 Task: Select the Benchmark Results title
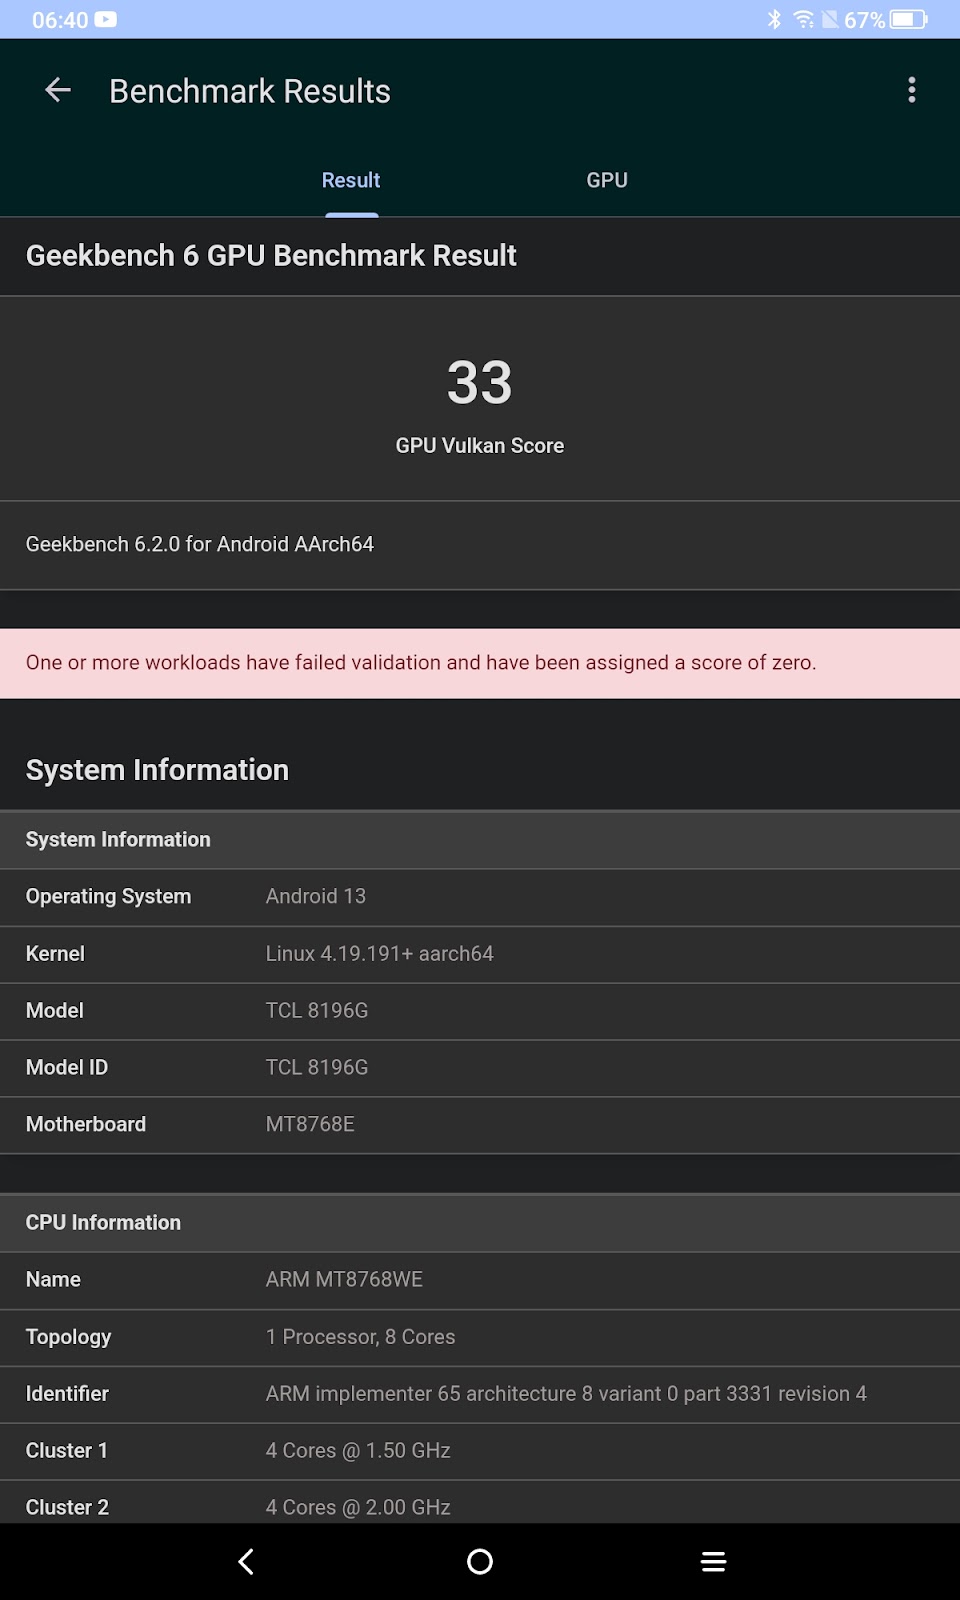tap(250, 91)
